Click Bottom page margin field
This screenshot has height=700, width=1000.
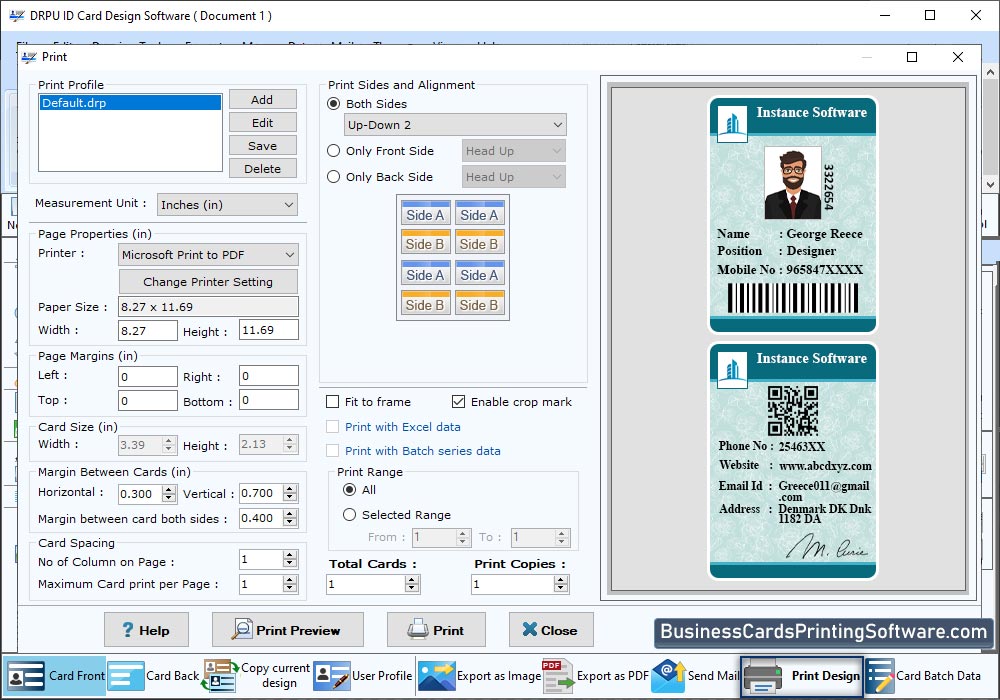pyautogui.click(x=268, y=400)
